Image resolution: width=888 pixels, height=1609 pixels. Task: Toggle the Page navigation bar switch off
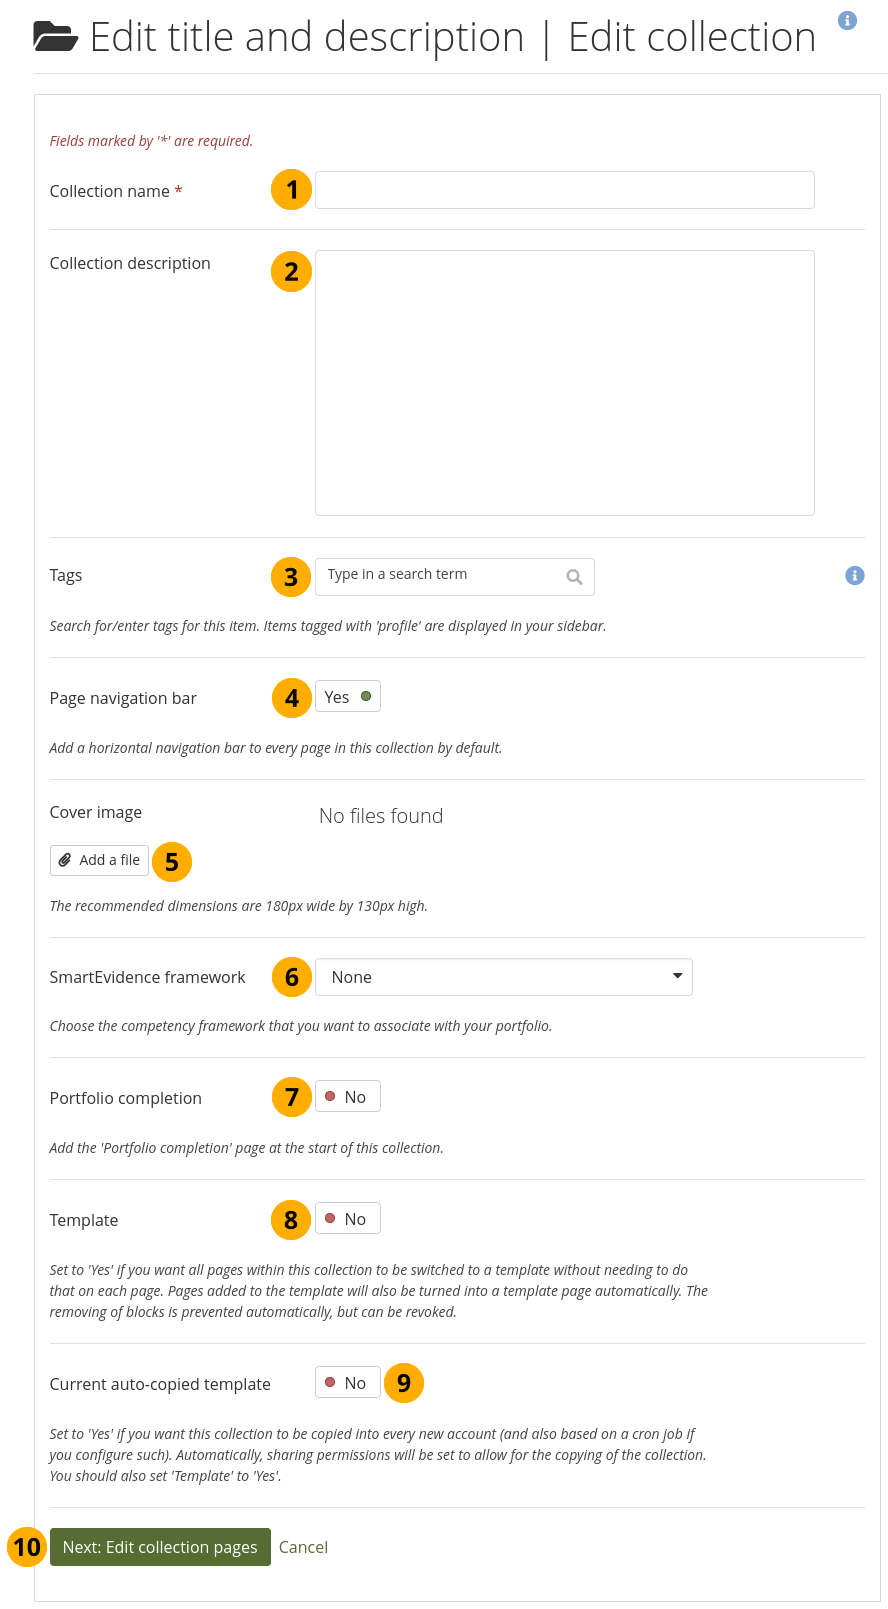[x=347, y=697]
